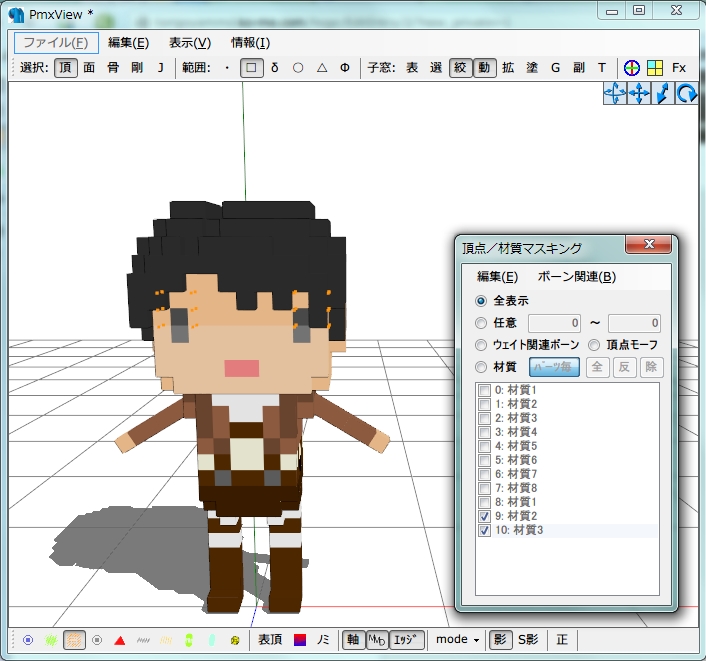Click the 正 button in bottom bar
706x661 pixels.
(562, 640)
